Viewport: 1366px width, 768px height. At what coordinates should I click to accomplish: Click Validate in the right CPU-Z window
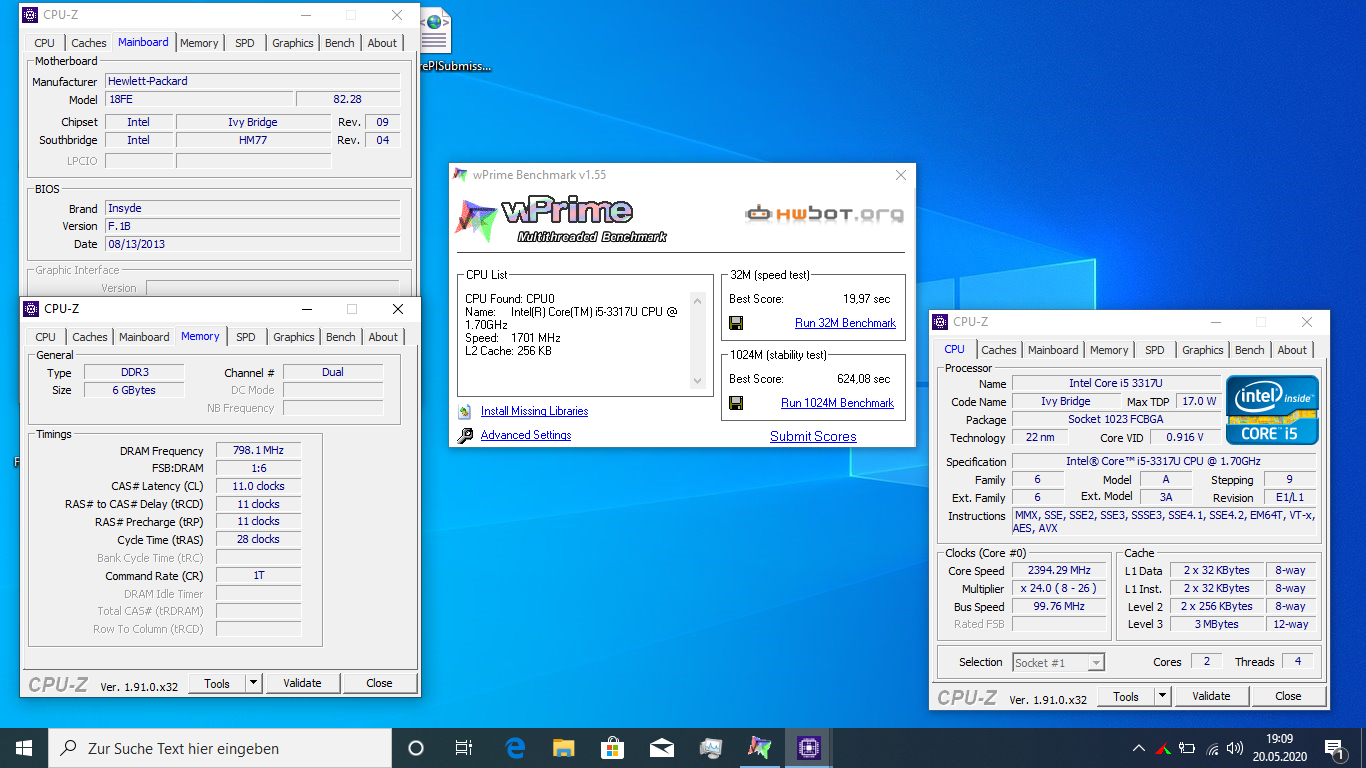tap(1212, 697)
